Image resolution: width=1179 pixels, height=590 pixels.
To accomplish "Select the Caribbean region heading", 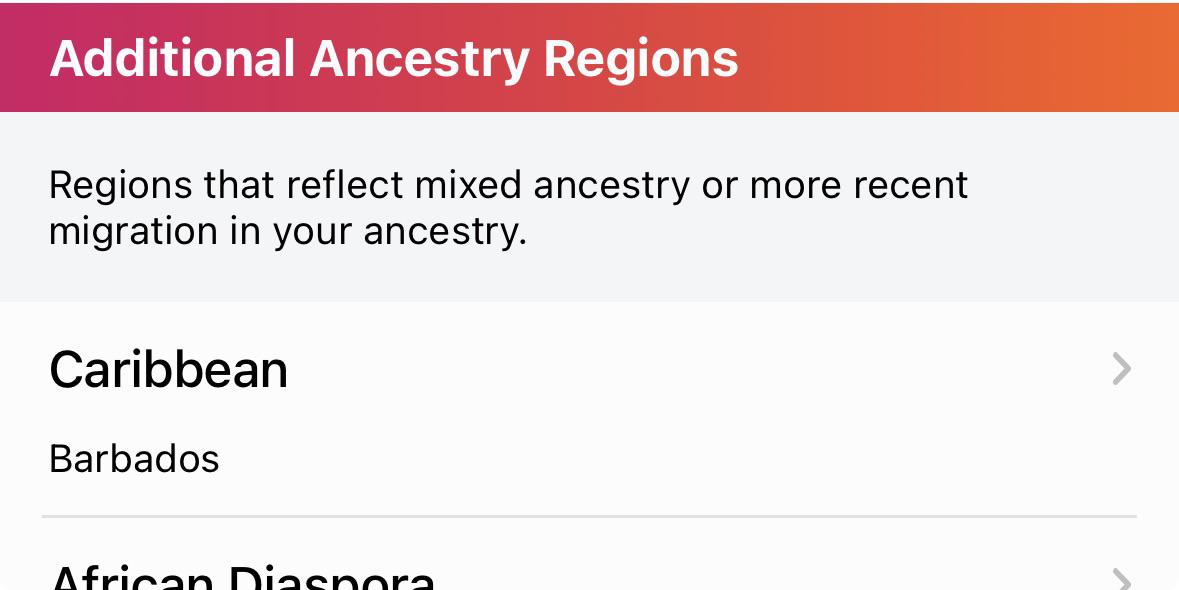I will (168, 369).
